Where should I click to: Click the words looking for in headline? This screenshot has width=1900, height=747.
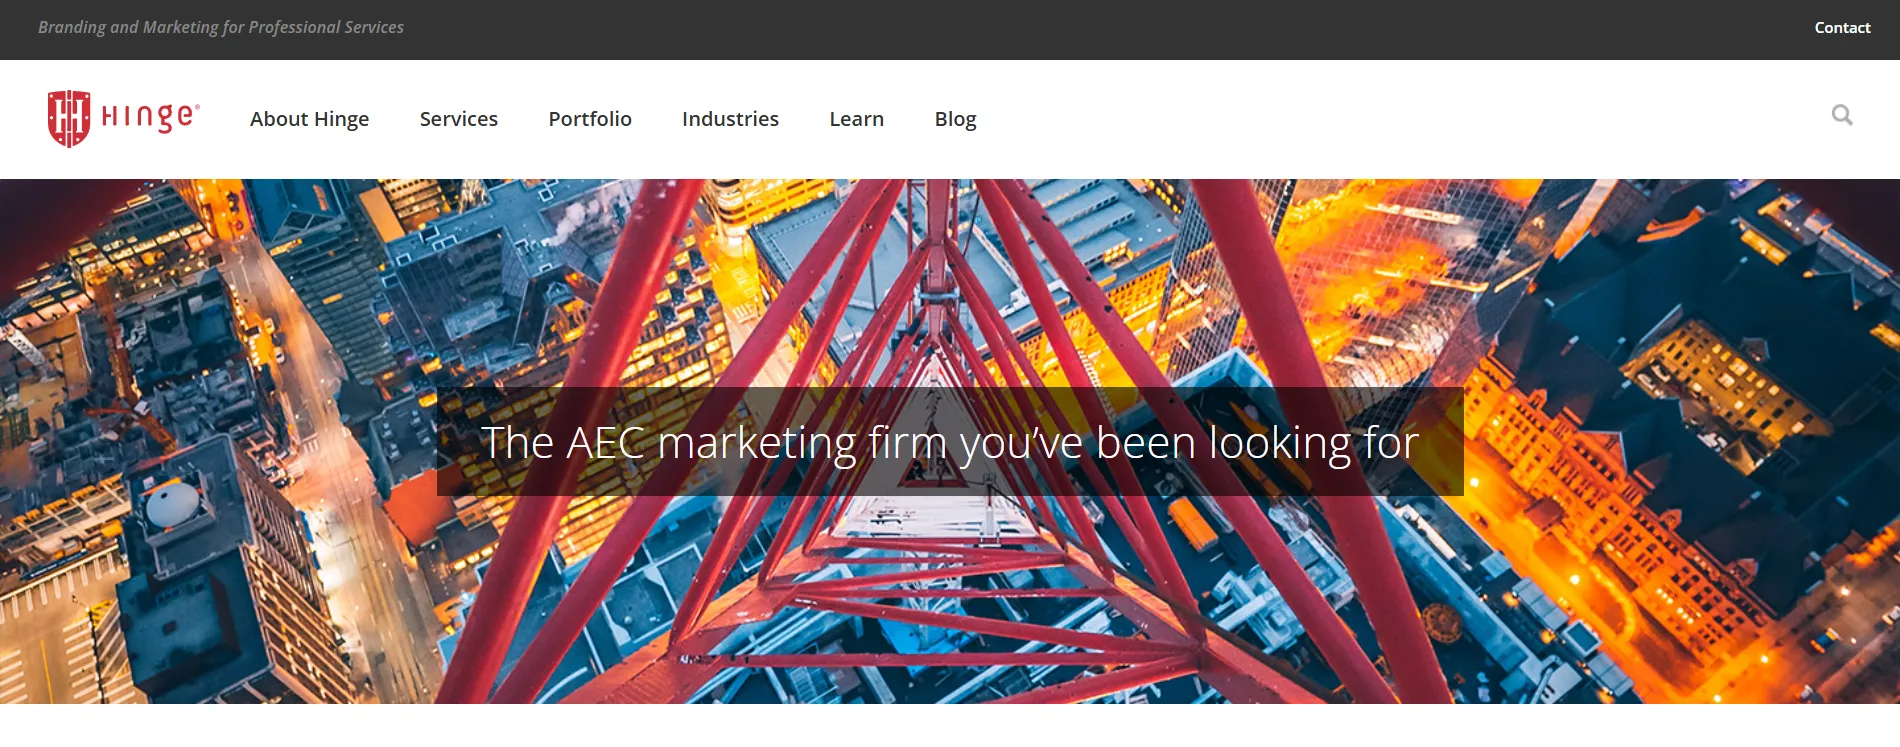[x=1313, y=443]
